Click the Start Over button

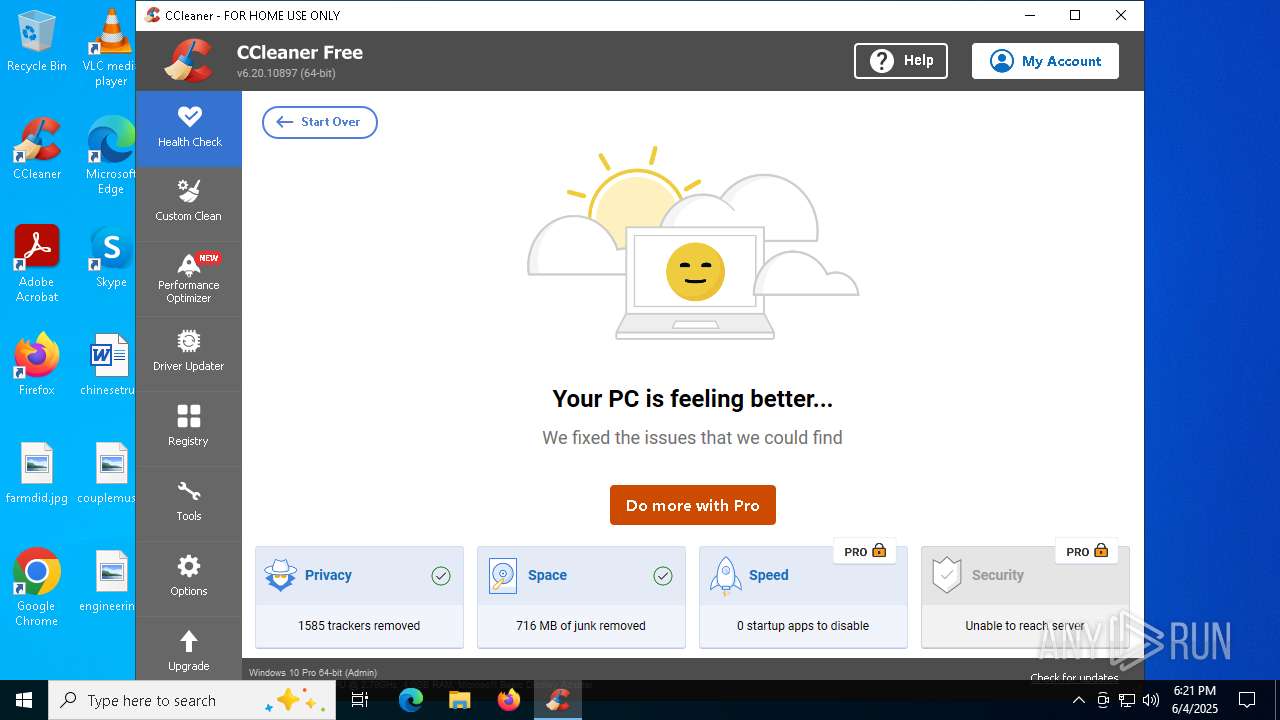click(320, 122)
